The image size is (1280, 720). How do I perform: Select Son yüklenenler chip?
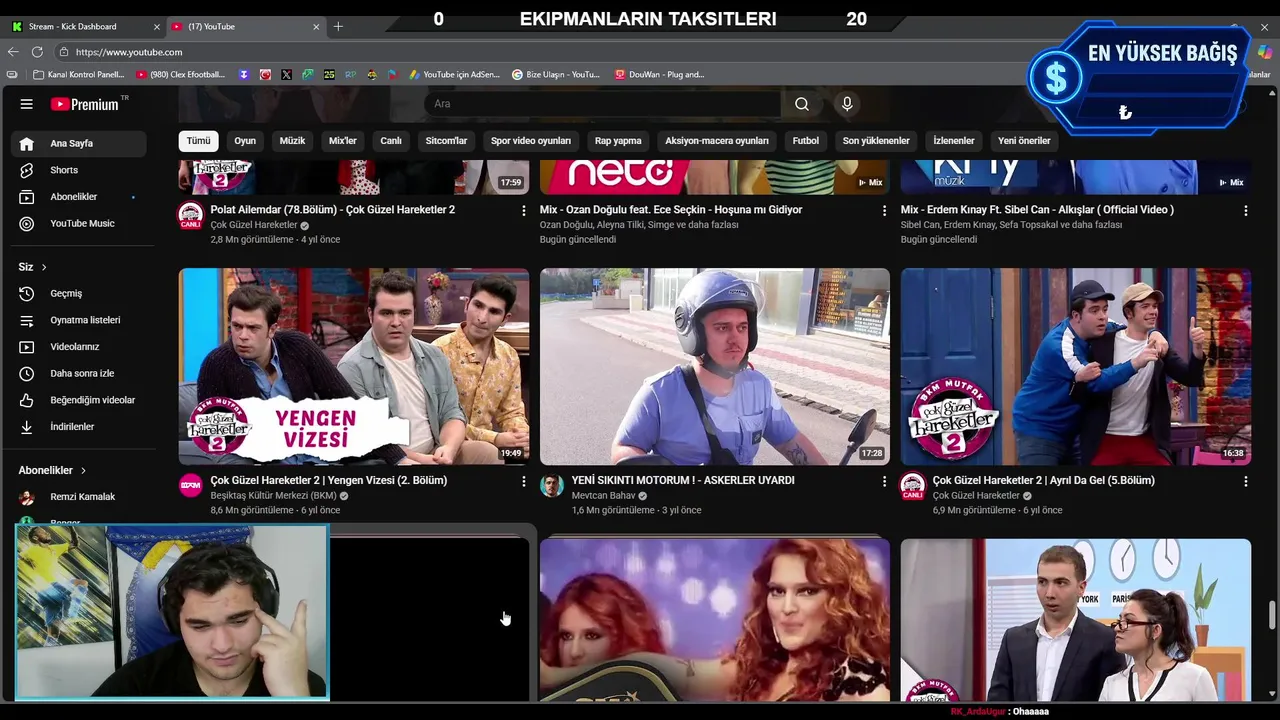(876, 141)
